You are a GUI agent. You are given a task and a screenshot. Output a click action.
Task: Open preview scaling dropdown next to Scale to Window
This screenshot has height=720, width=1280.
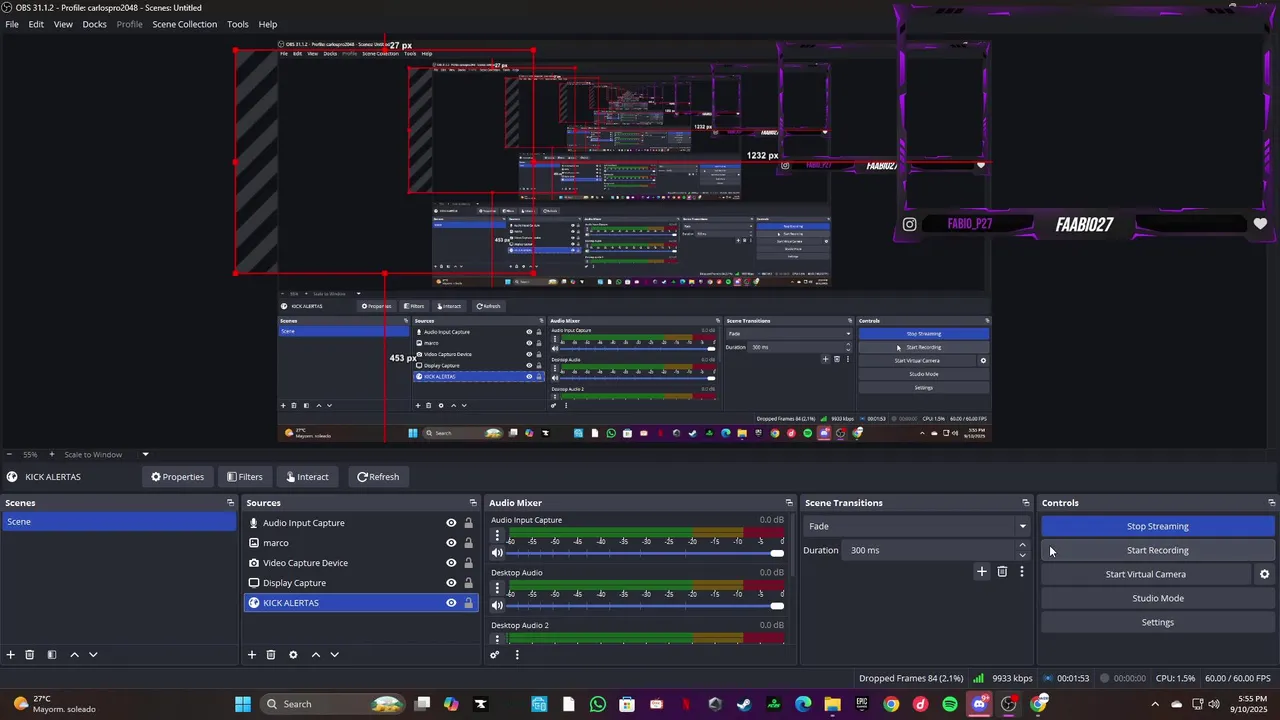tap(145, 455)
